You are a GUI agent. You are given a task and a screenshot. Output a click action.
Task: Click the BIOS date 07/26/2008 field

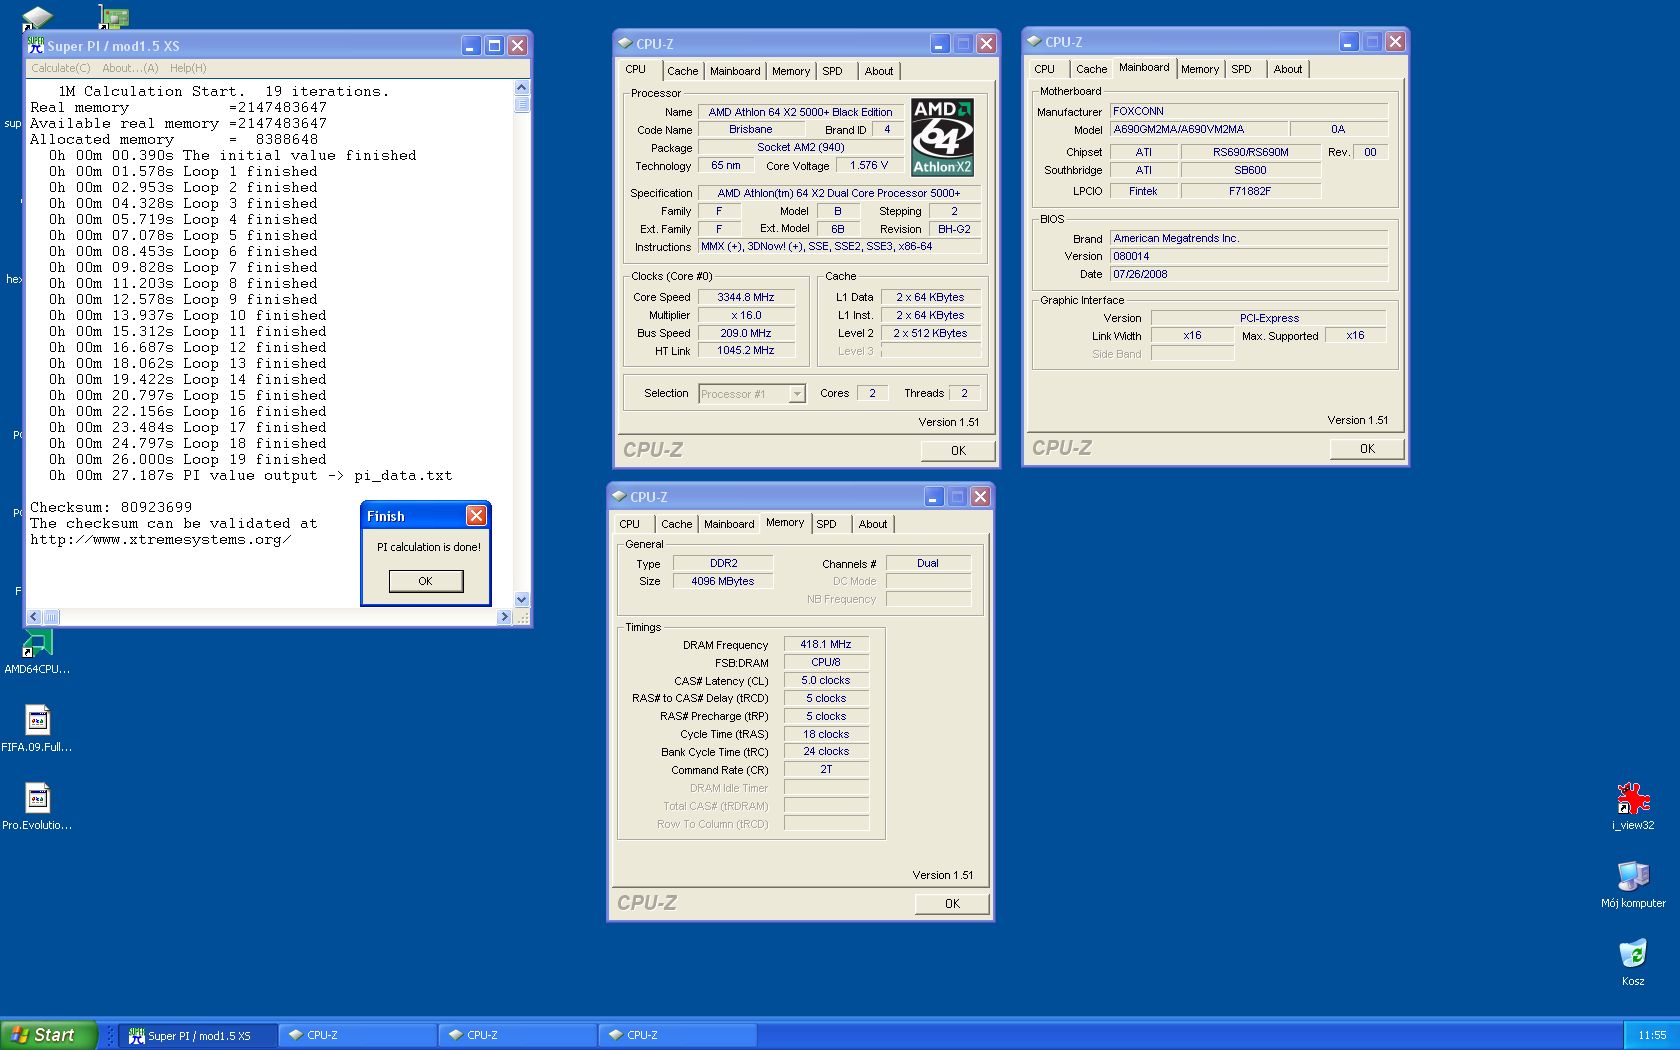(1249, 274)
